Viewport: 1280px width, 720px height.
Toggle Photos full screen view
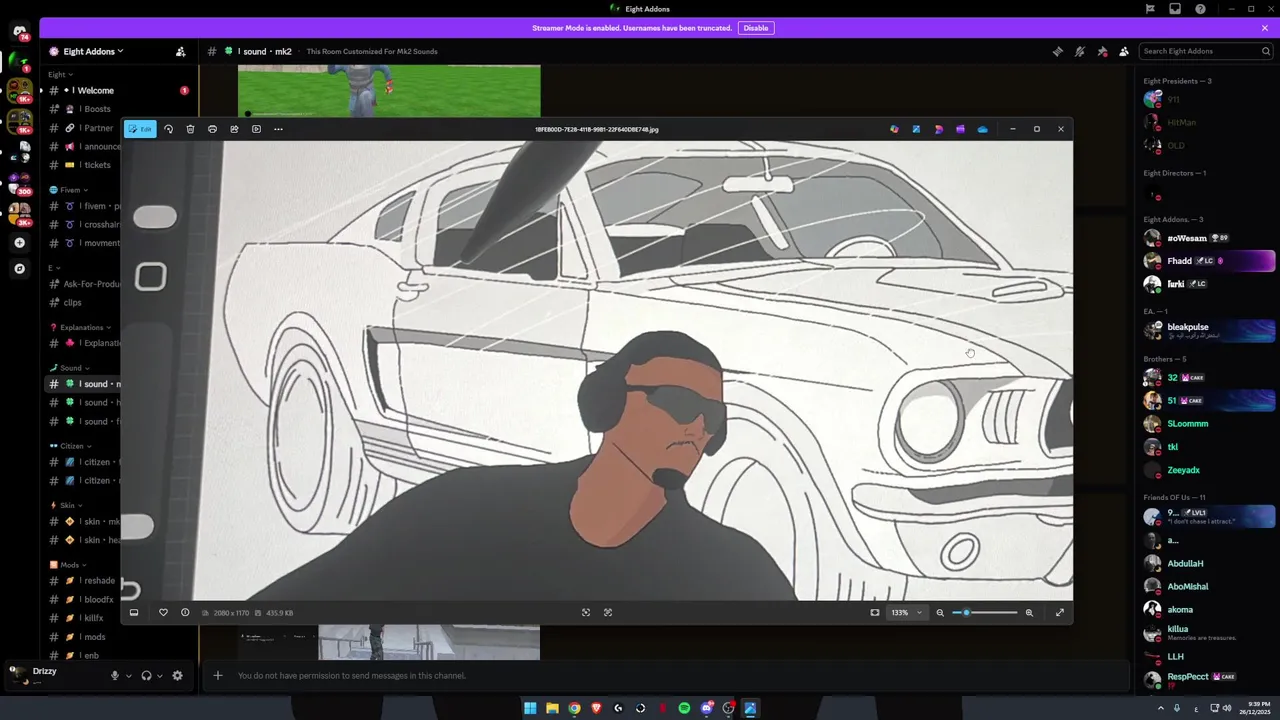coord(1059,612)
